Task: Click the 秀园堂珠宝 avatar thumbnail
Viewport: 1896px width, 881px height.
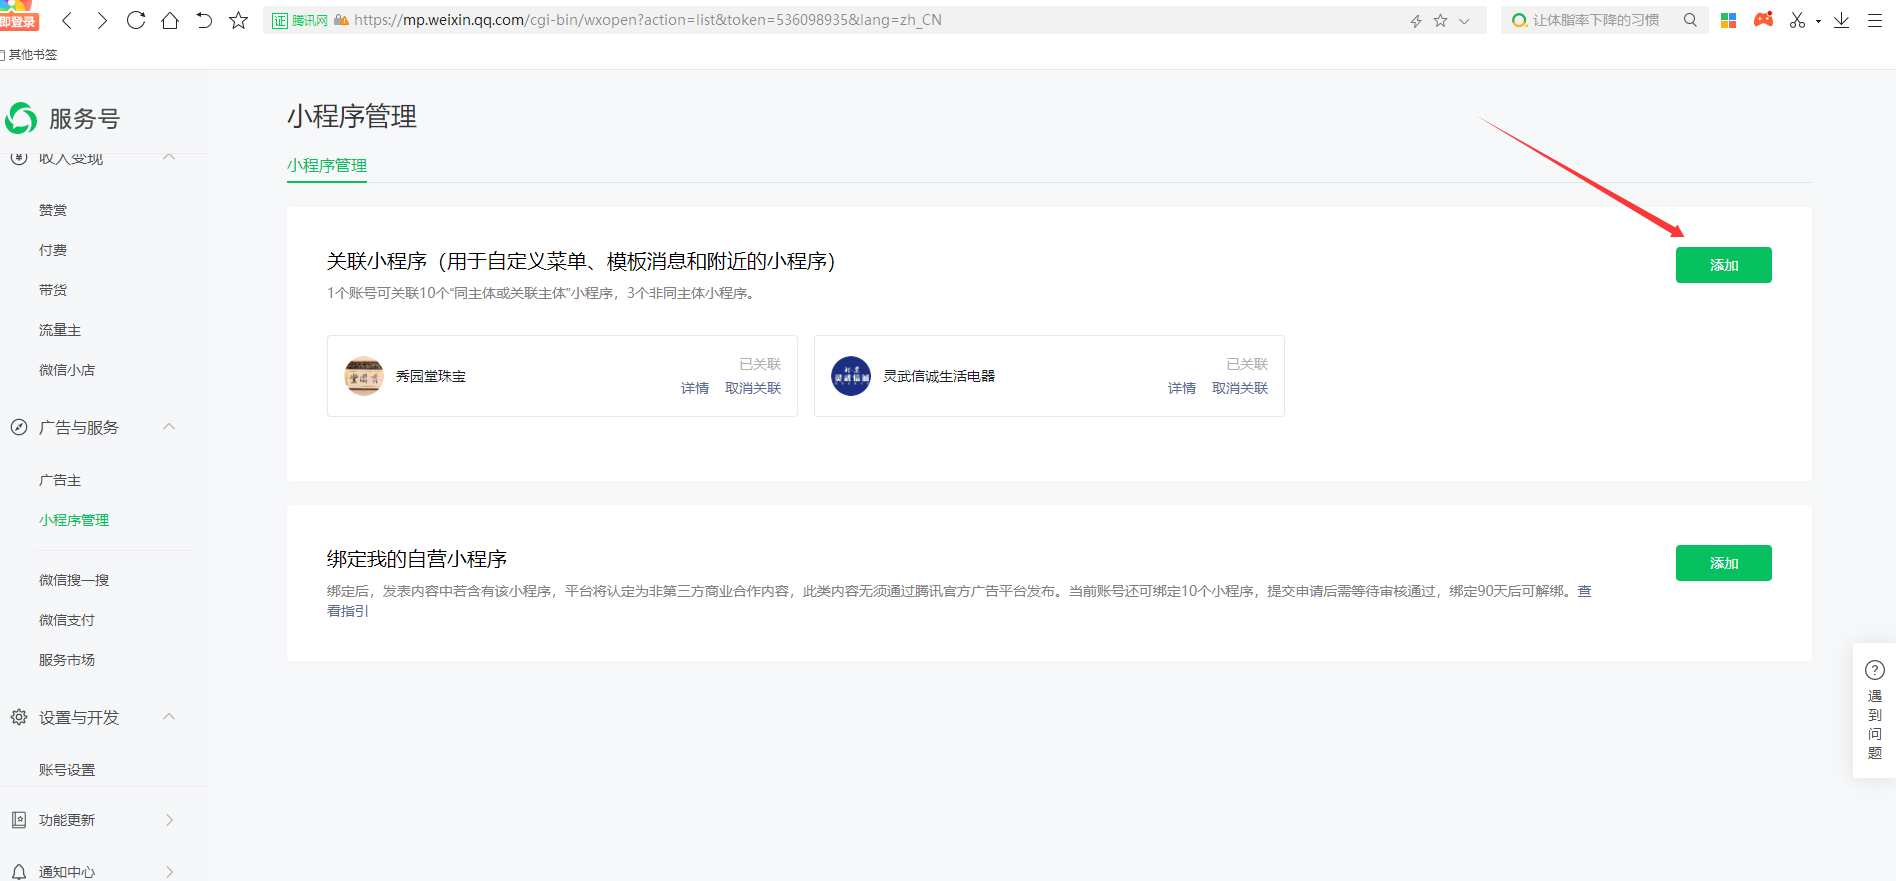Action: 364,376
